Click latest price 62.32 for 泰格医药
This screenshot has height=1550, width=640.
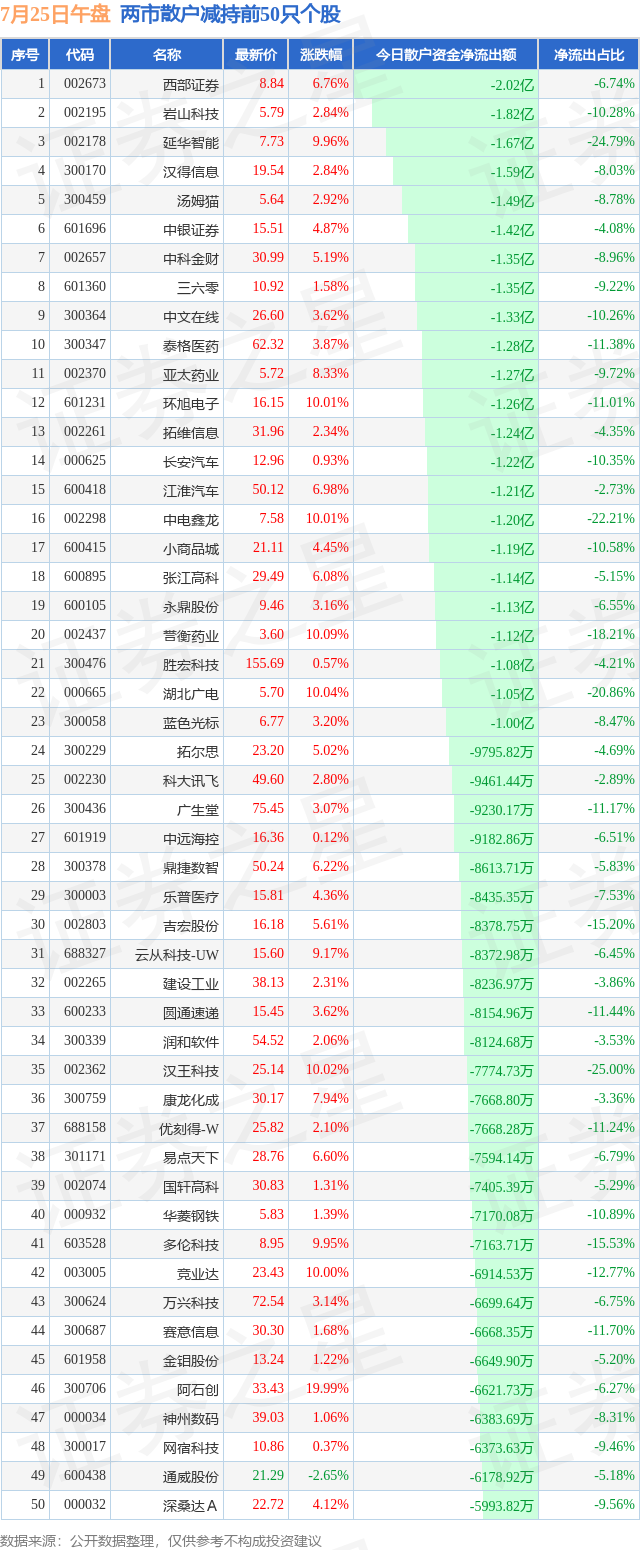268,345
